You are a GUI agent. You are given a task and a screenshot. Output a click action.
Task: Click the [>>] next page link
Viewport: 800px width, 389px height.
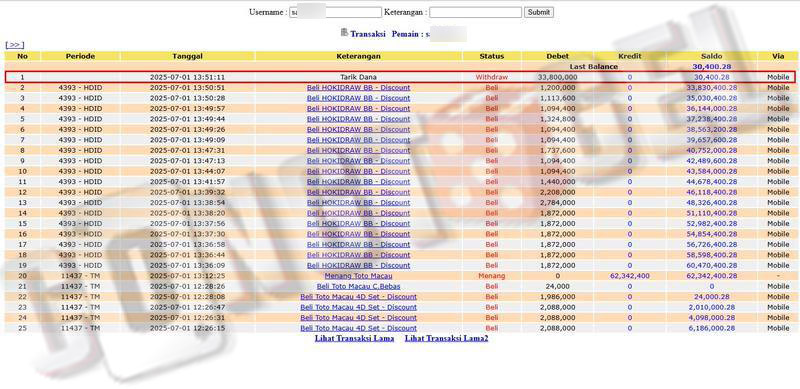15,45
